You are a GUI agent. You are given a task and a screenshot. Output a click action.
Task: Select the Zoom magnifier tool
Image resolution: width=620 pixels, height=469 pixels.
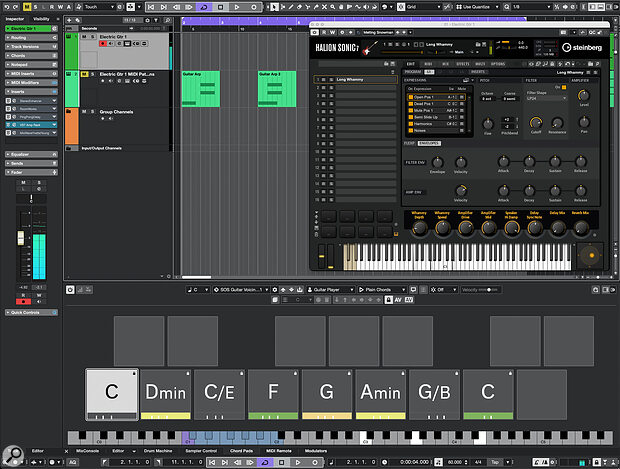[333, 7]
